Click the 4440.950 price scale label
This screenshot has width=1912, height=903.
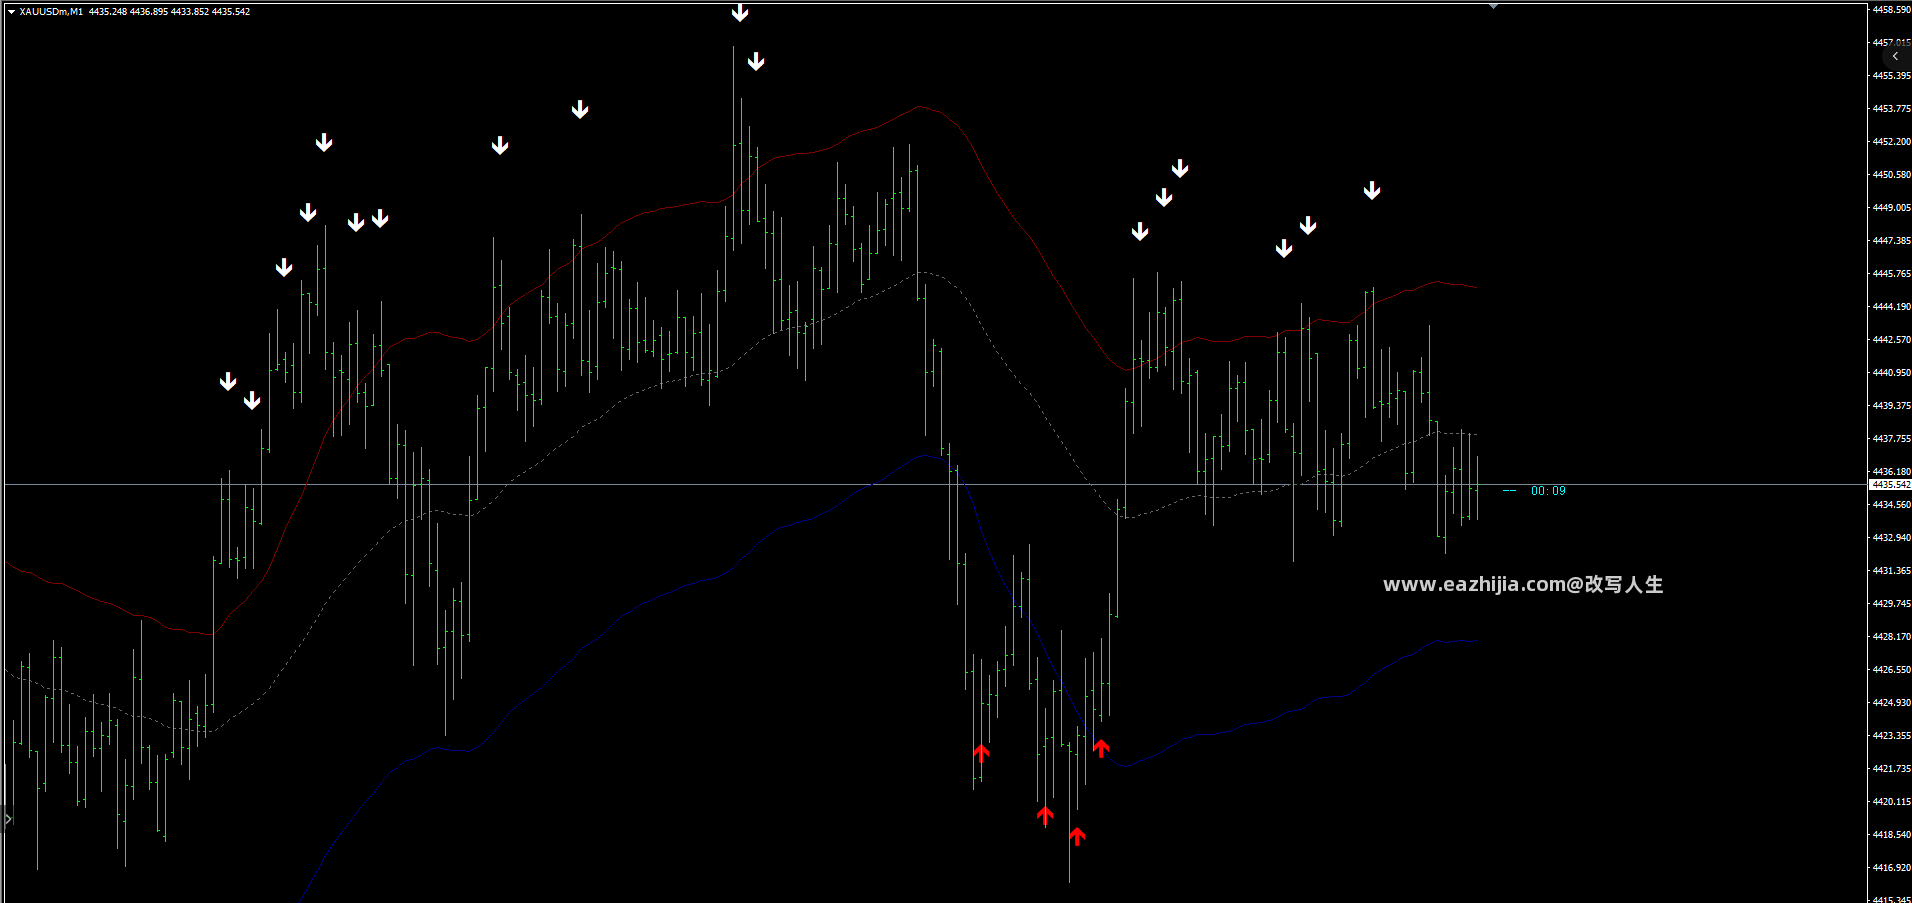point(1891,373)
